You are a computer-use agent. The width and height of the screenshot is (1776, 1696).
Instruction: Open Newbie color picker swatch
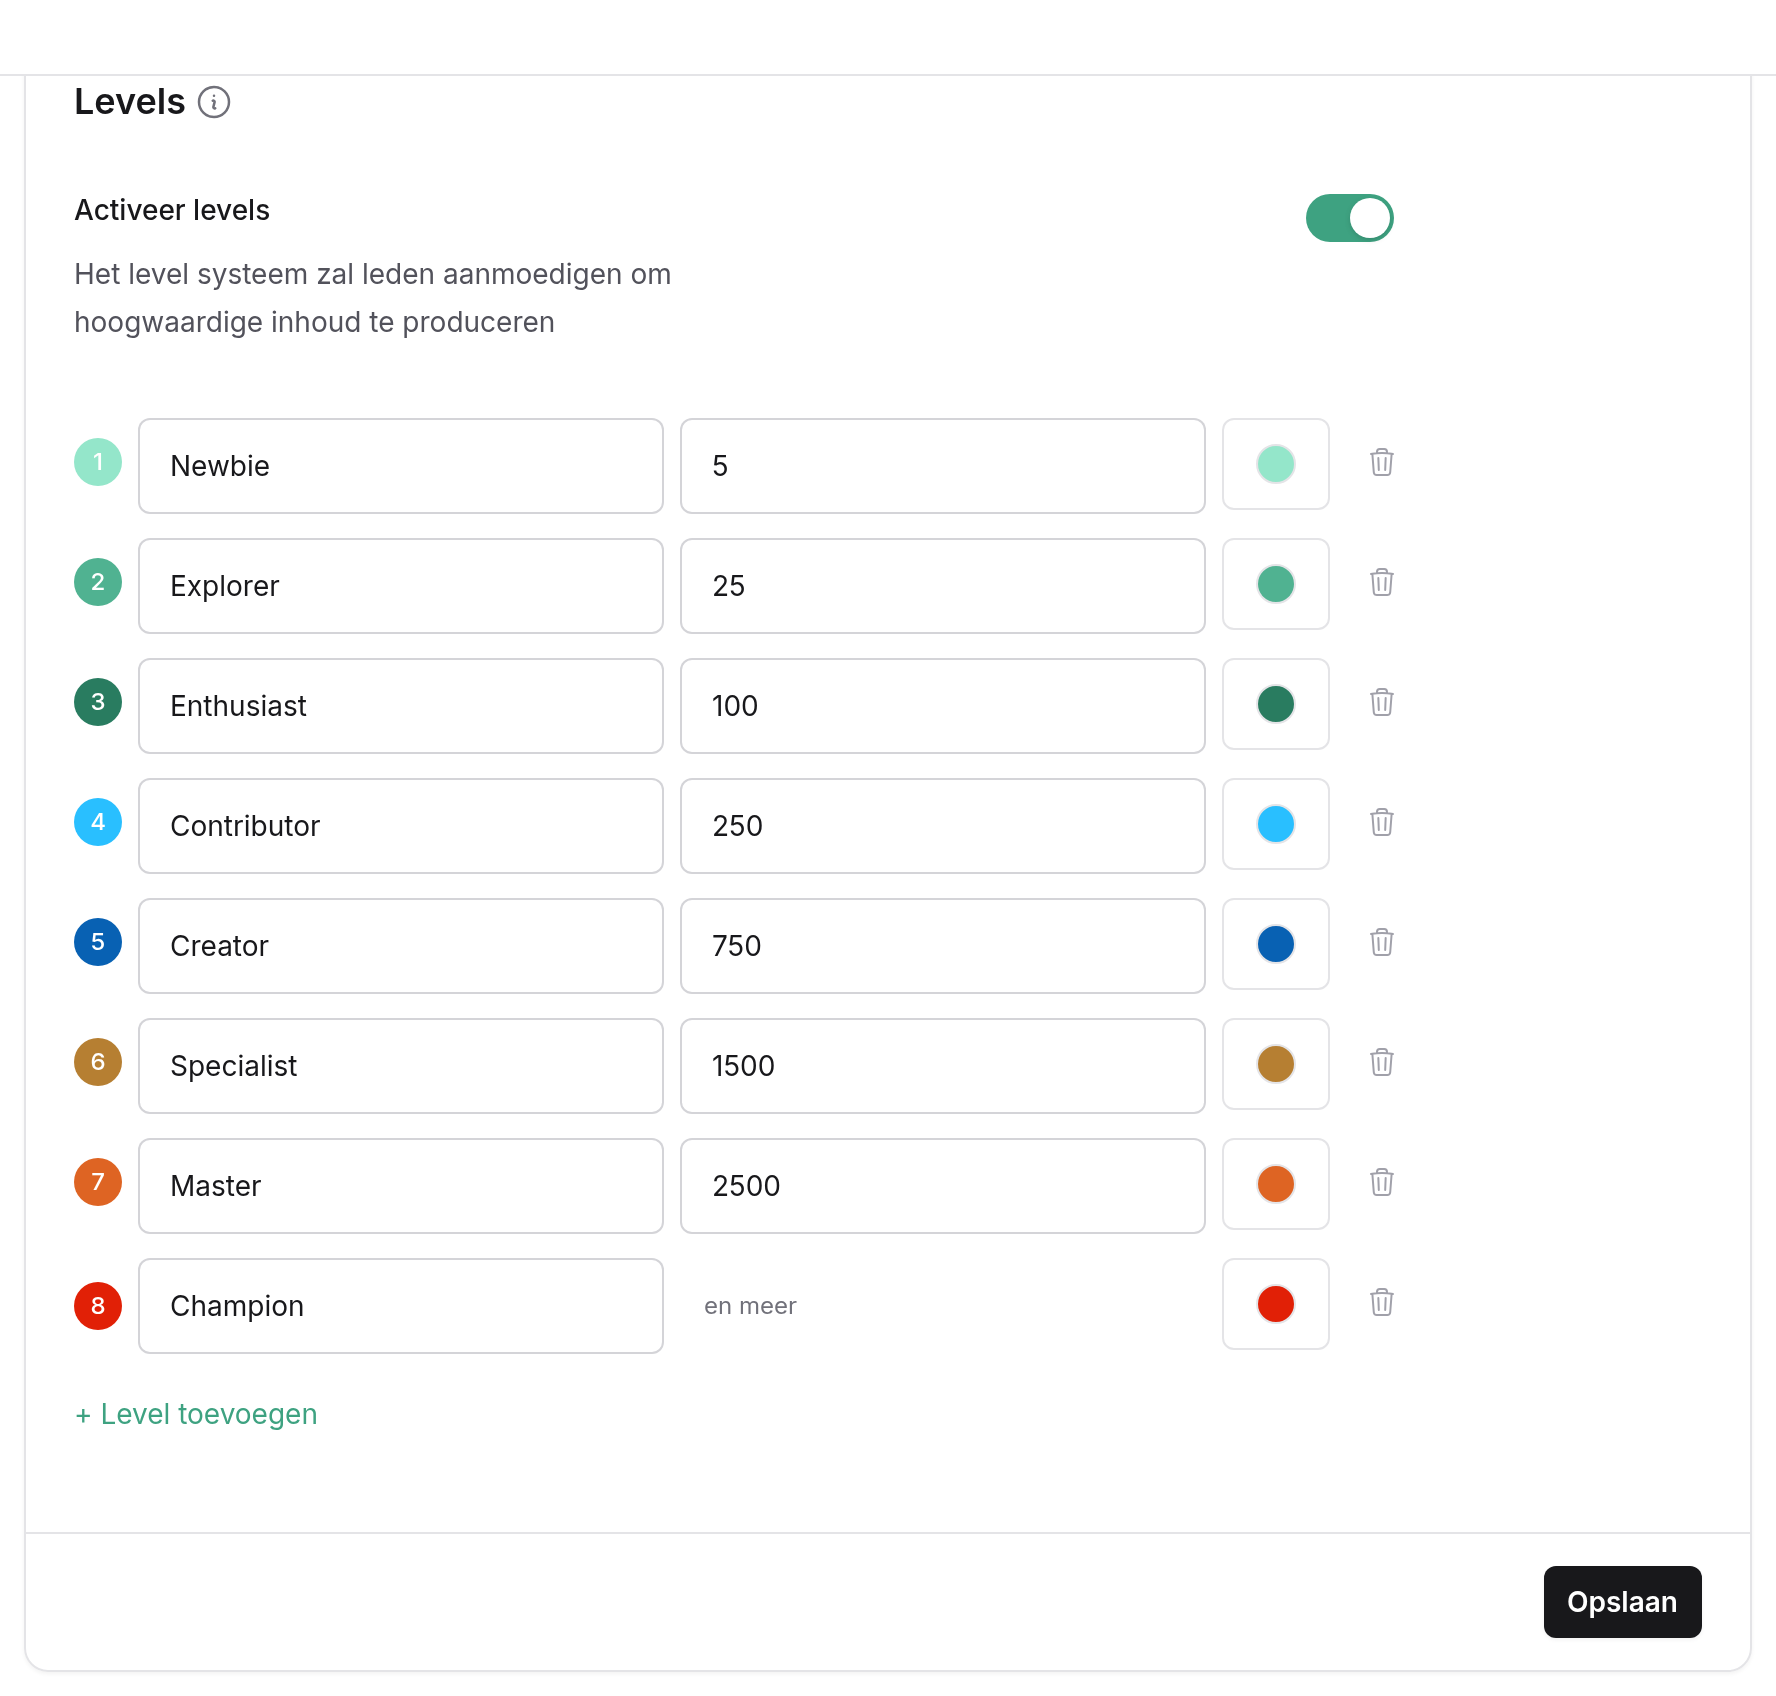[1276, 464]
